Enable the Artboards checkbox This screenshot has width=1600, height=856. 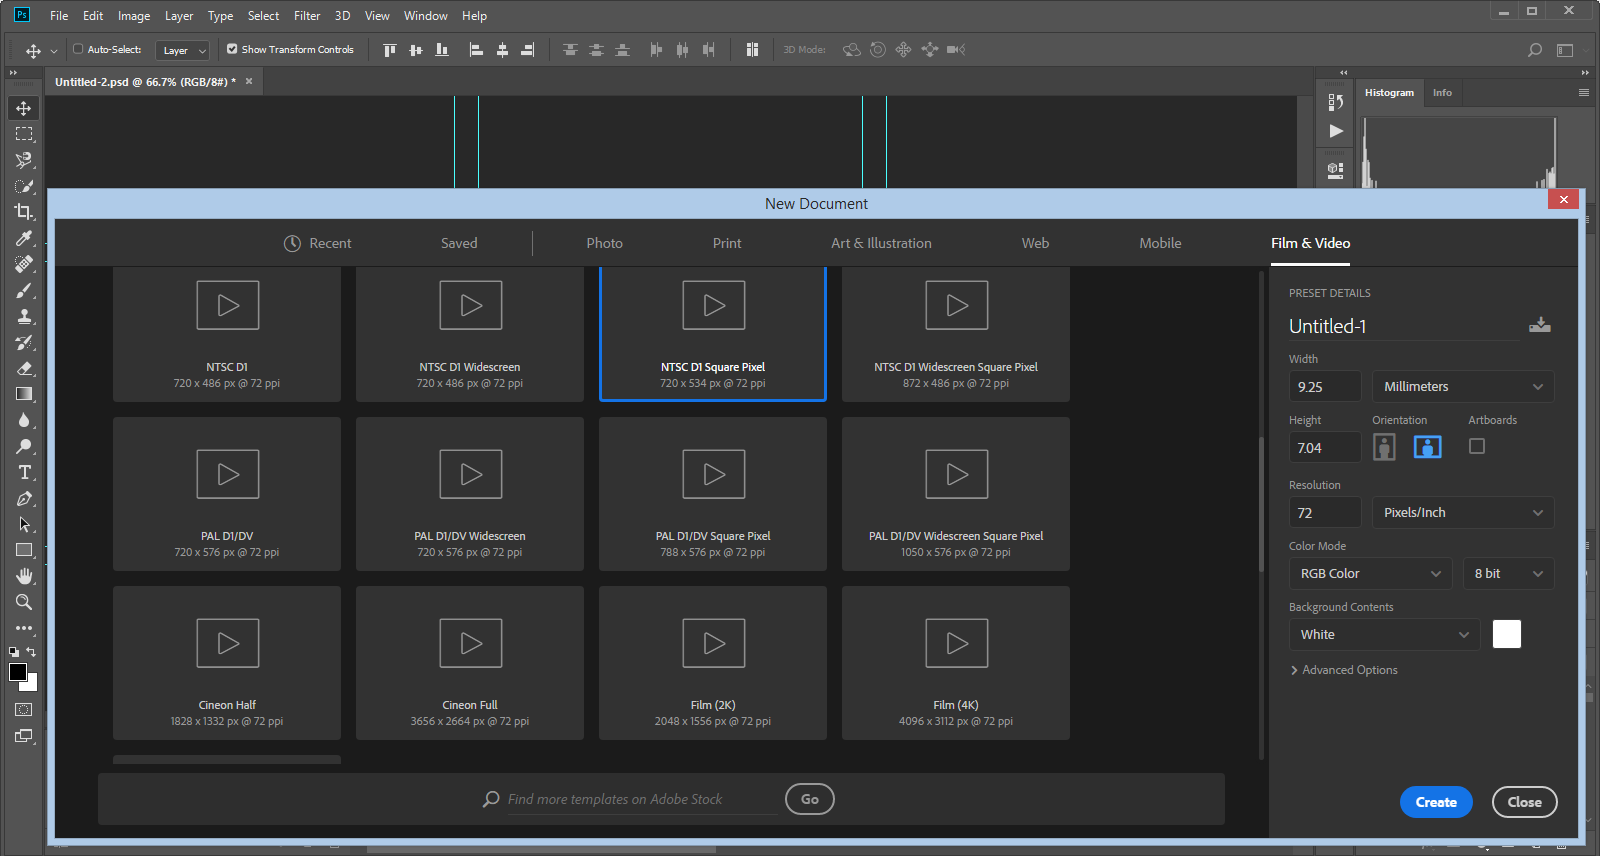click(x=1477, y=446)
